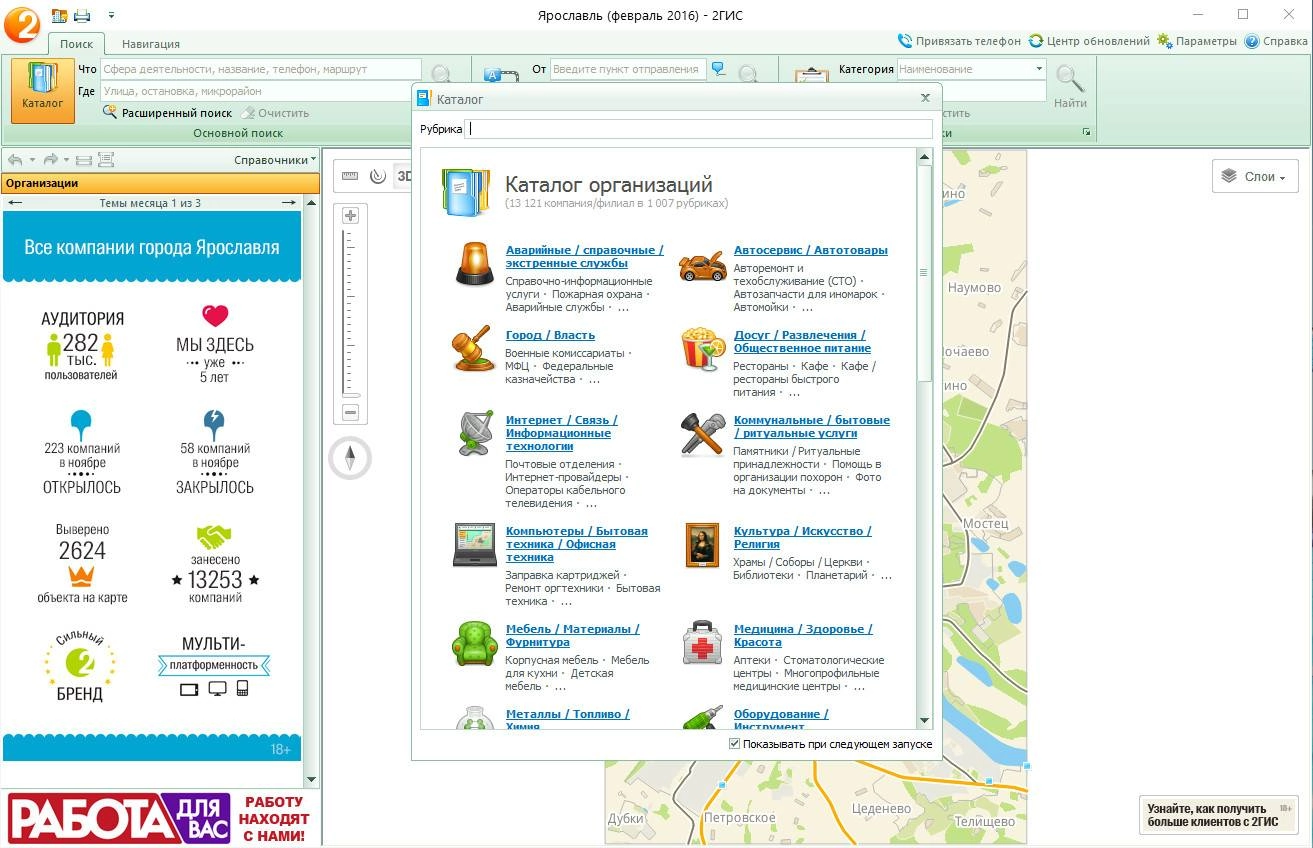Click the Все компании города Ярославля banner

pyautogui.click(x=152, y=247)
